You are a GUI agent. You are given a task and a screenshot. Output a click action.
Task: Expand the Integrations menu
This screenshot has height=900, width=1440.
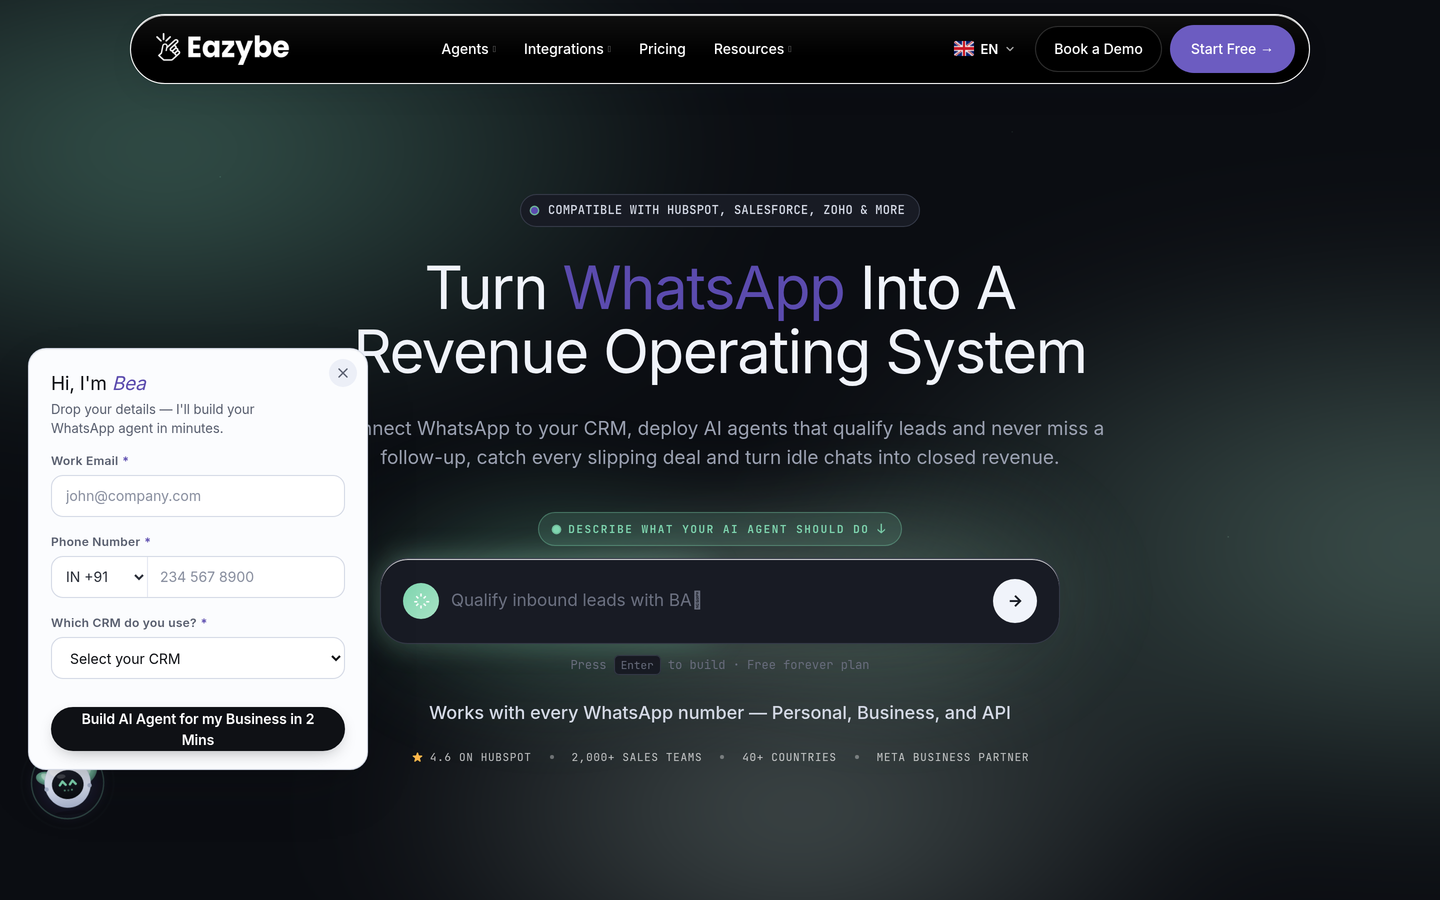pyautogui.click(x=567, y=49)
